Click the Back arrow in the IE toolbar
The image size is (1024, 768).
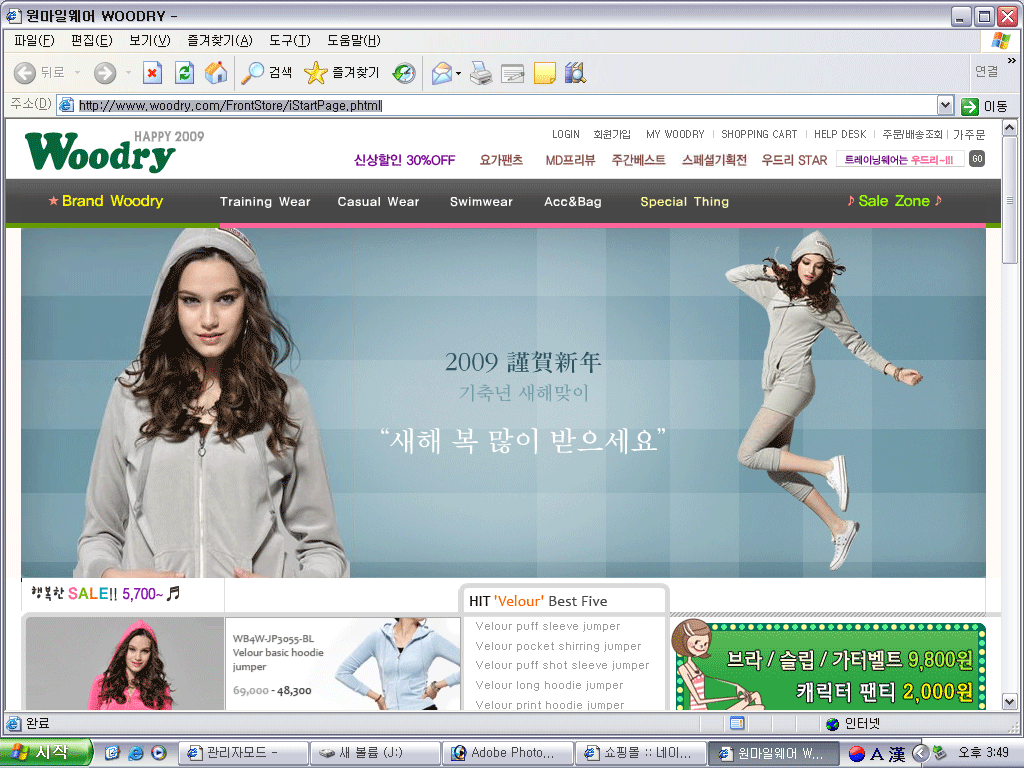(25, 72)
